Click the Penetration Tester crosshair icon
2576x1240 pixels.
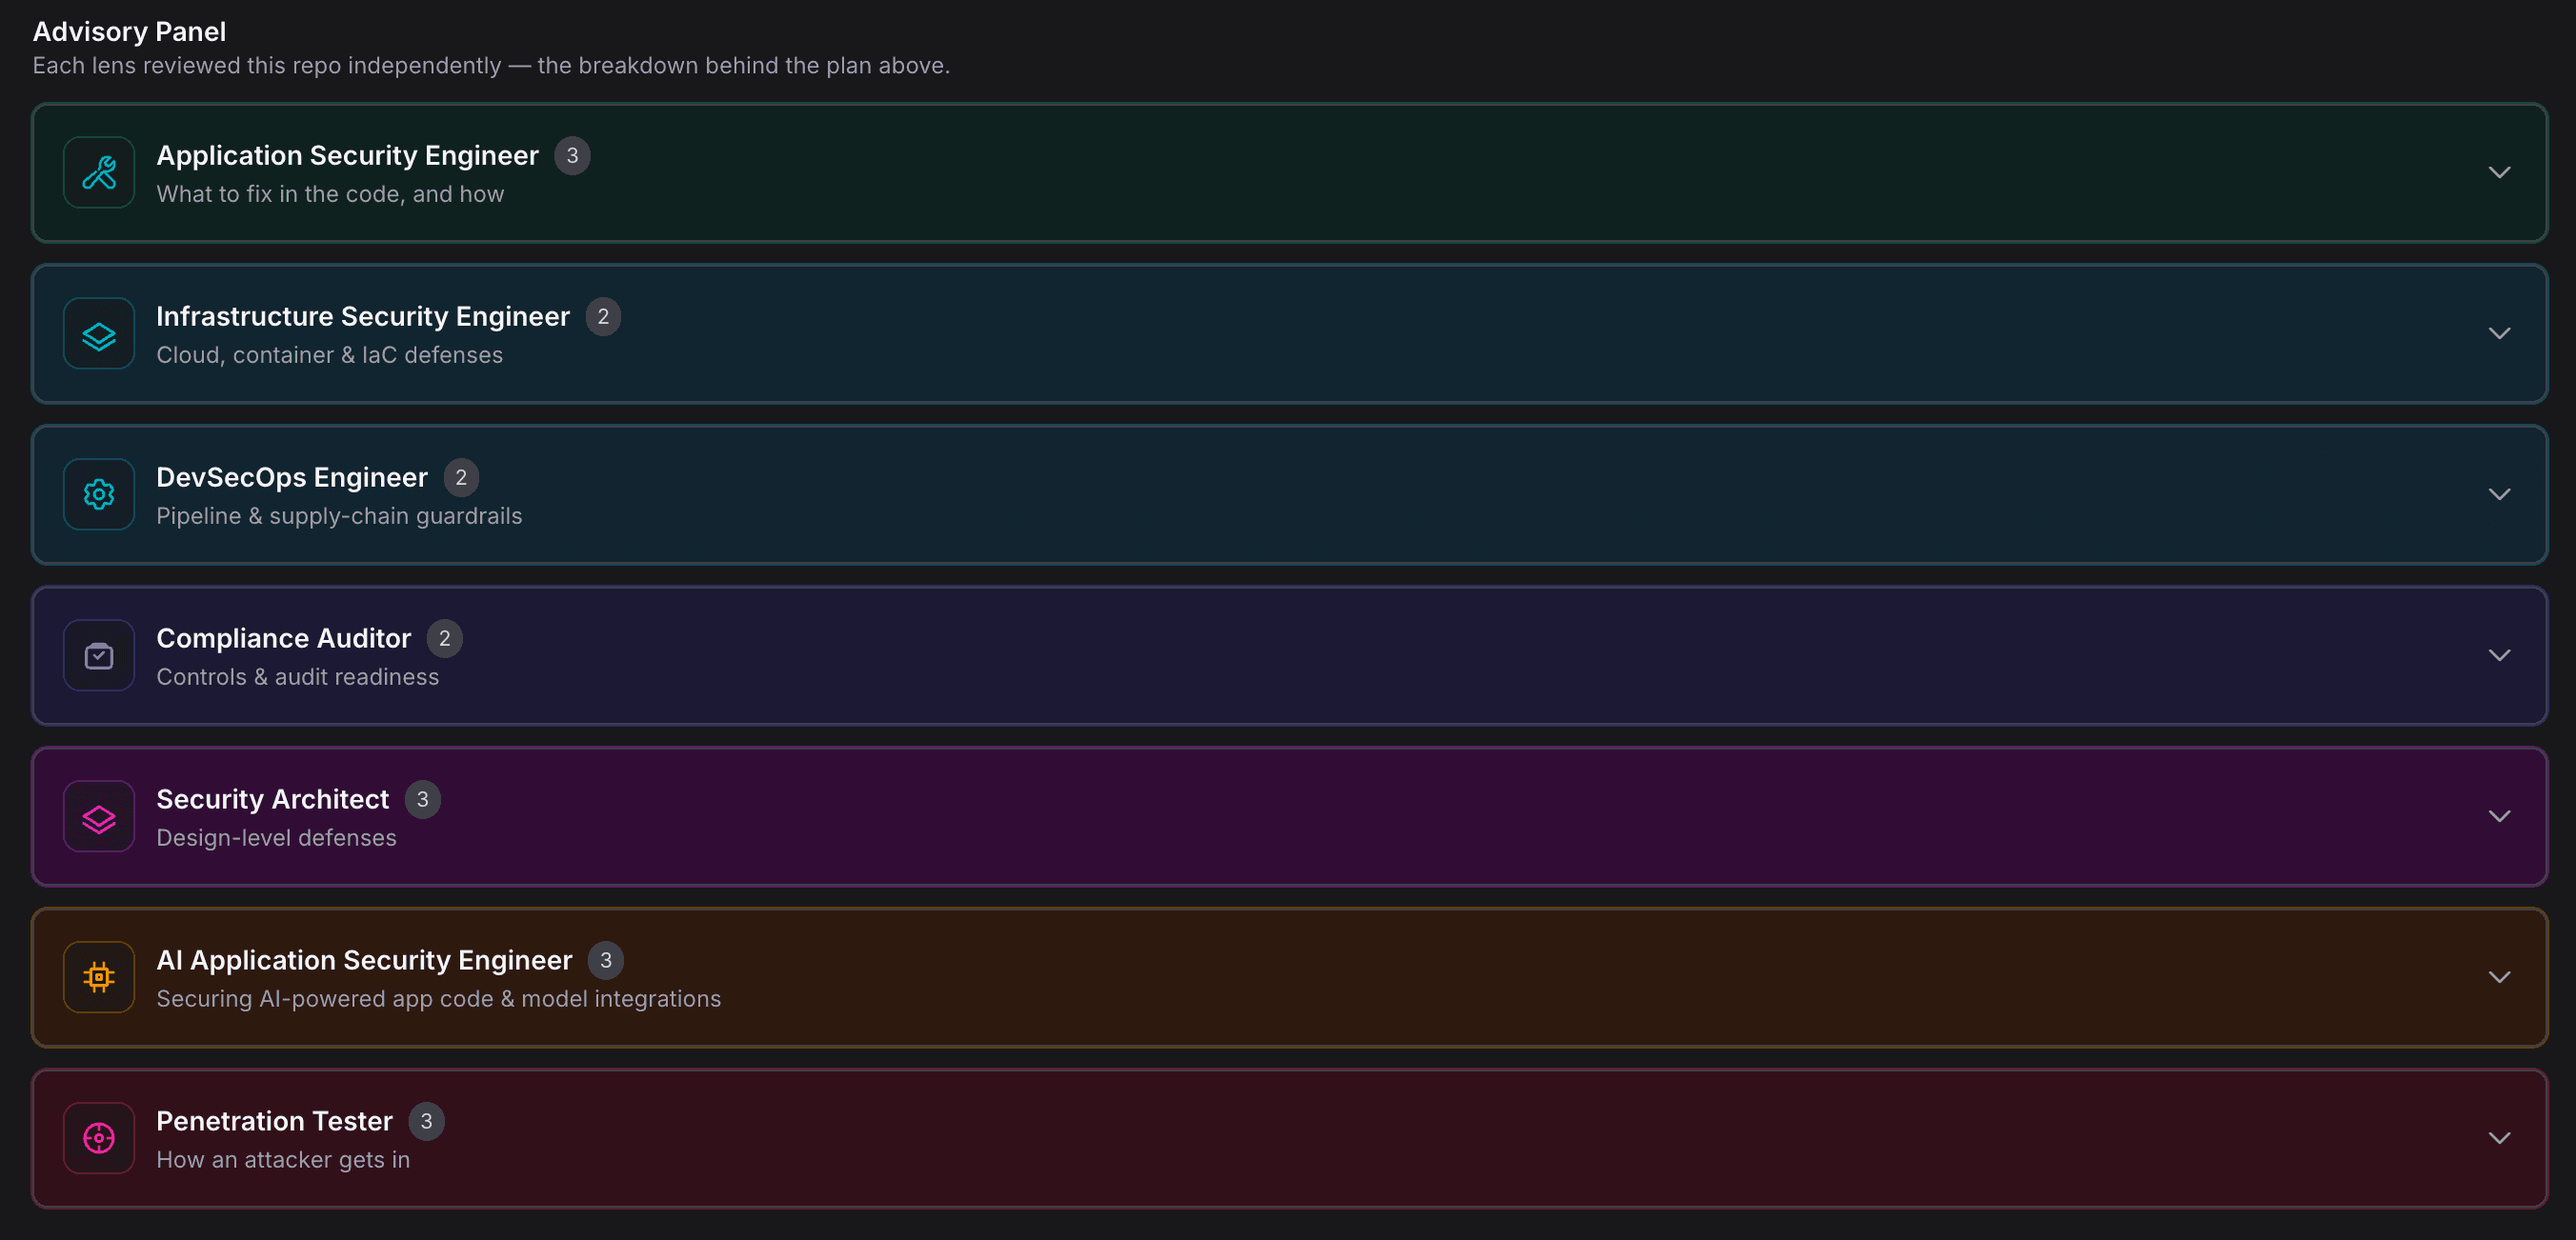point(99,1139)
